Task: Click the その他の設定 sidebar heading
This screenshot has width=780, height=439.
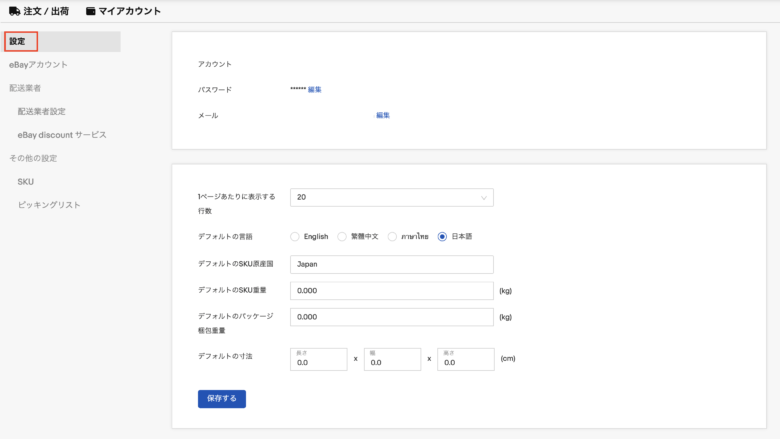Action: click(x=33, y=158)
